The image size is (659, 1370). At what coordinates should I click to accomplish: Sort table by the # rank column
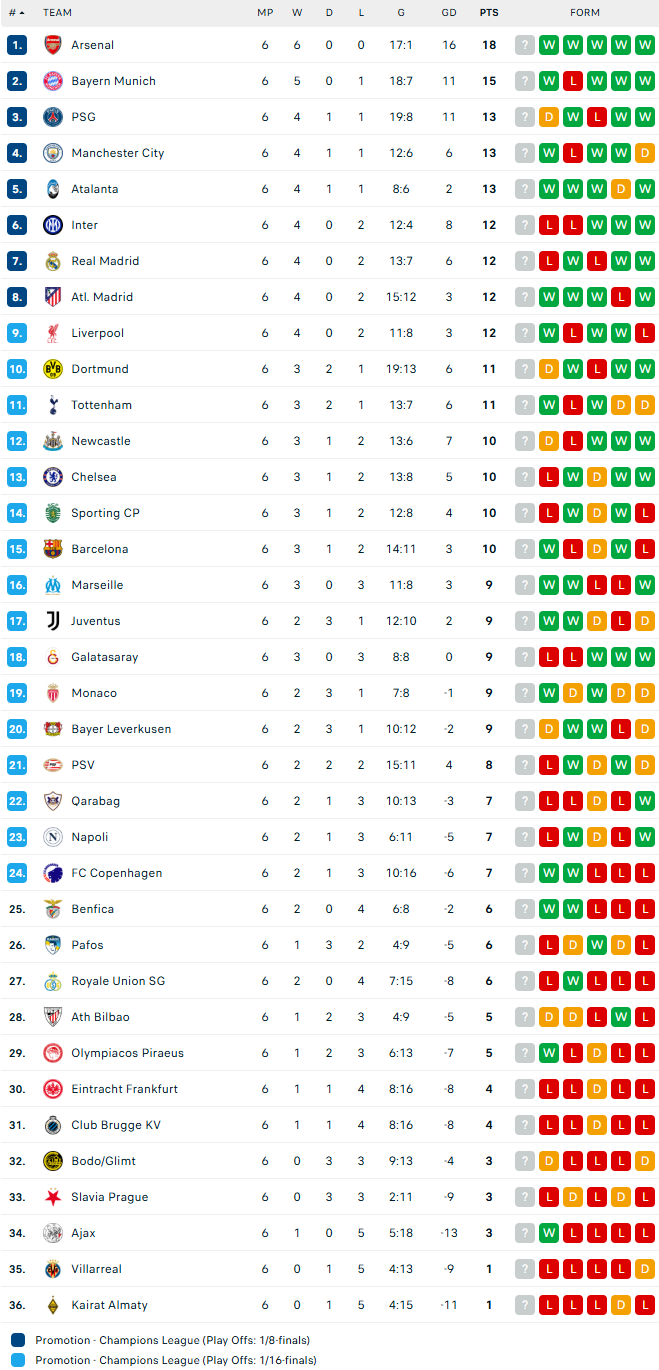(16, 13)
